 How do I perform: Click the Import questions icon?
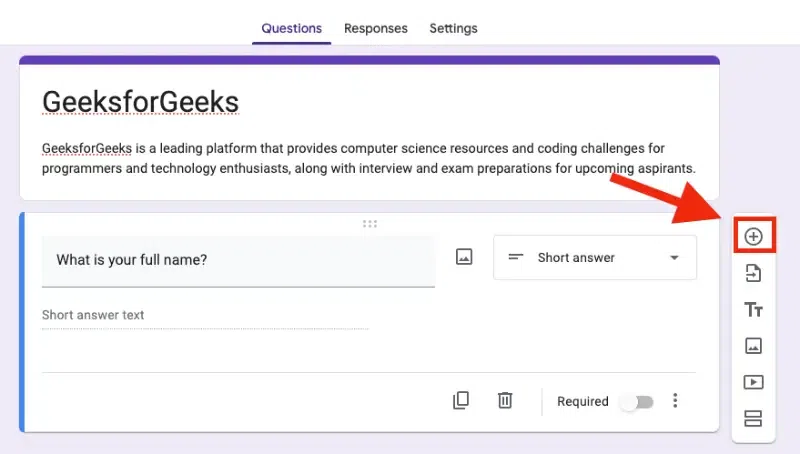click(754, 273)
